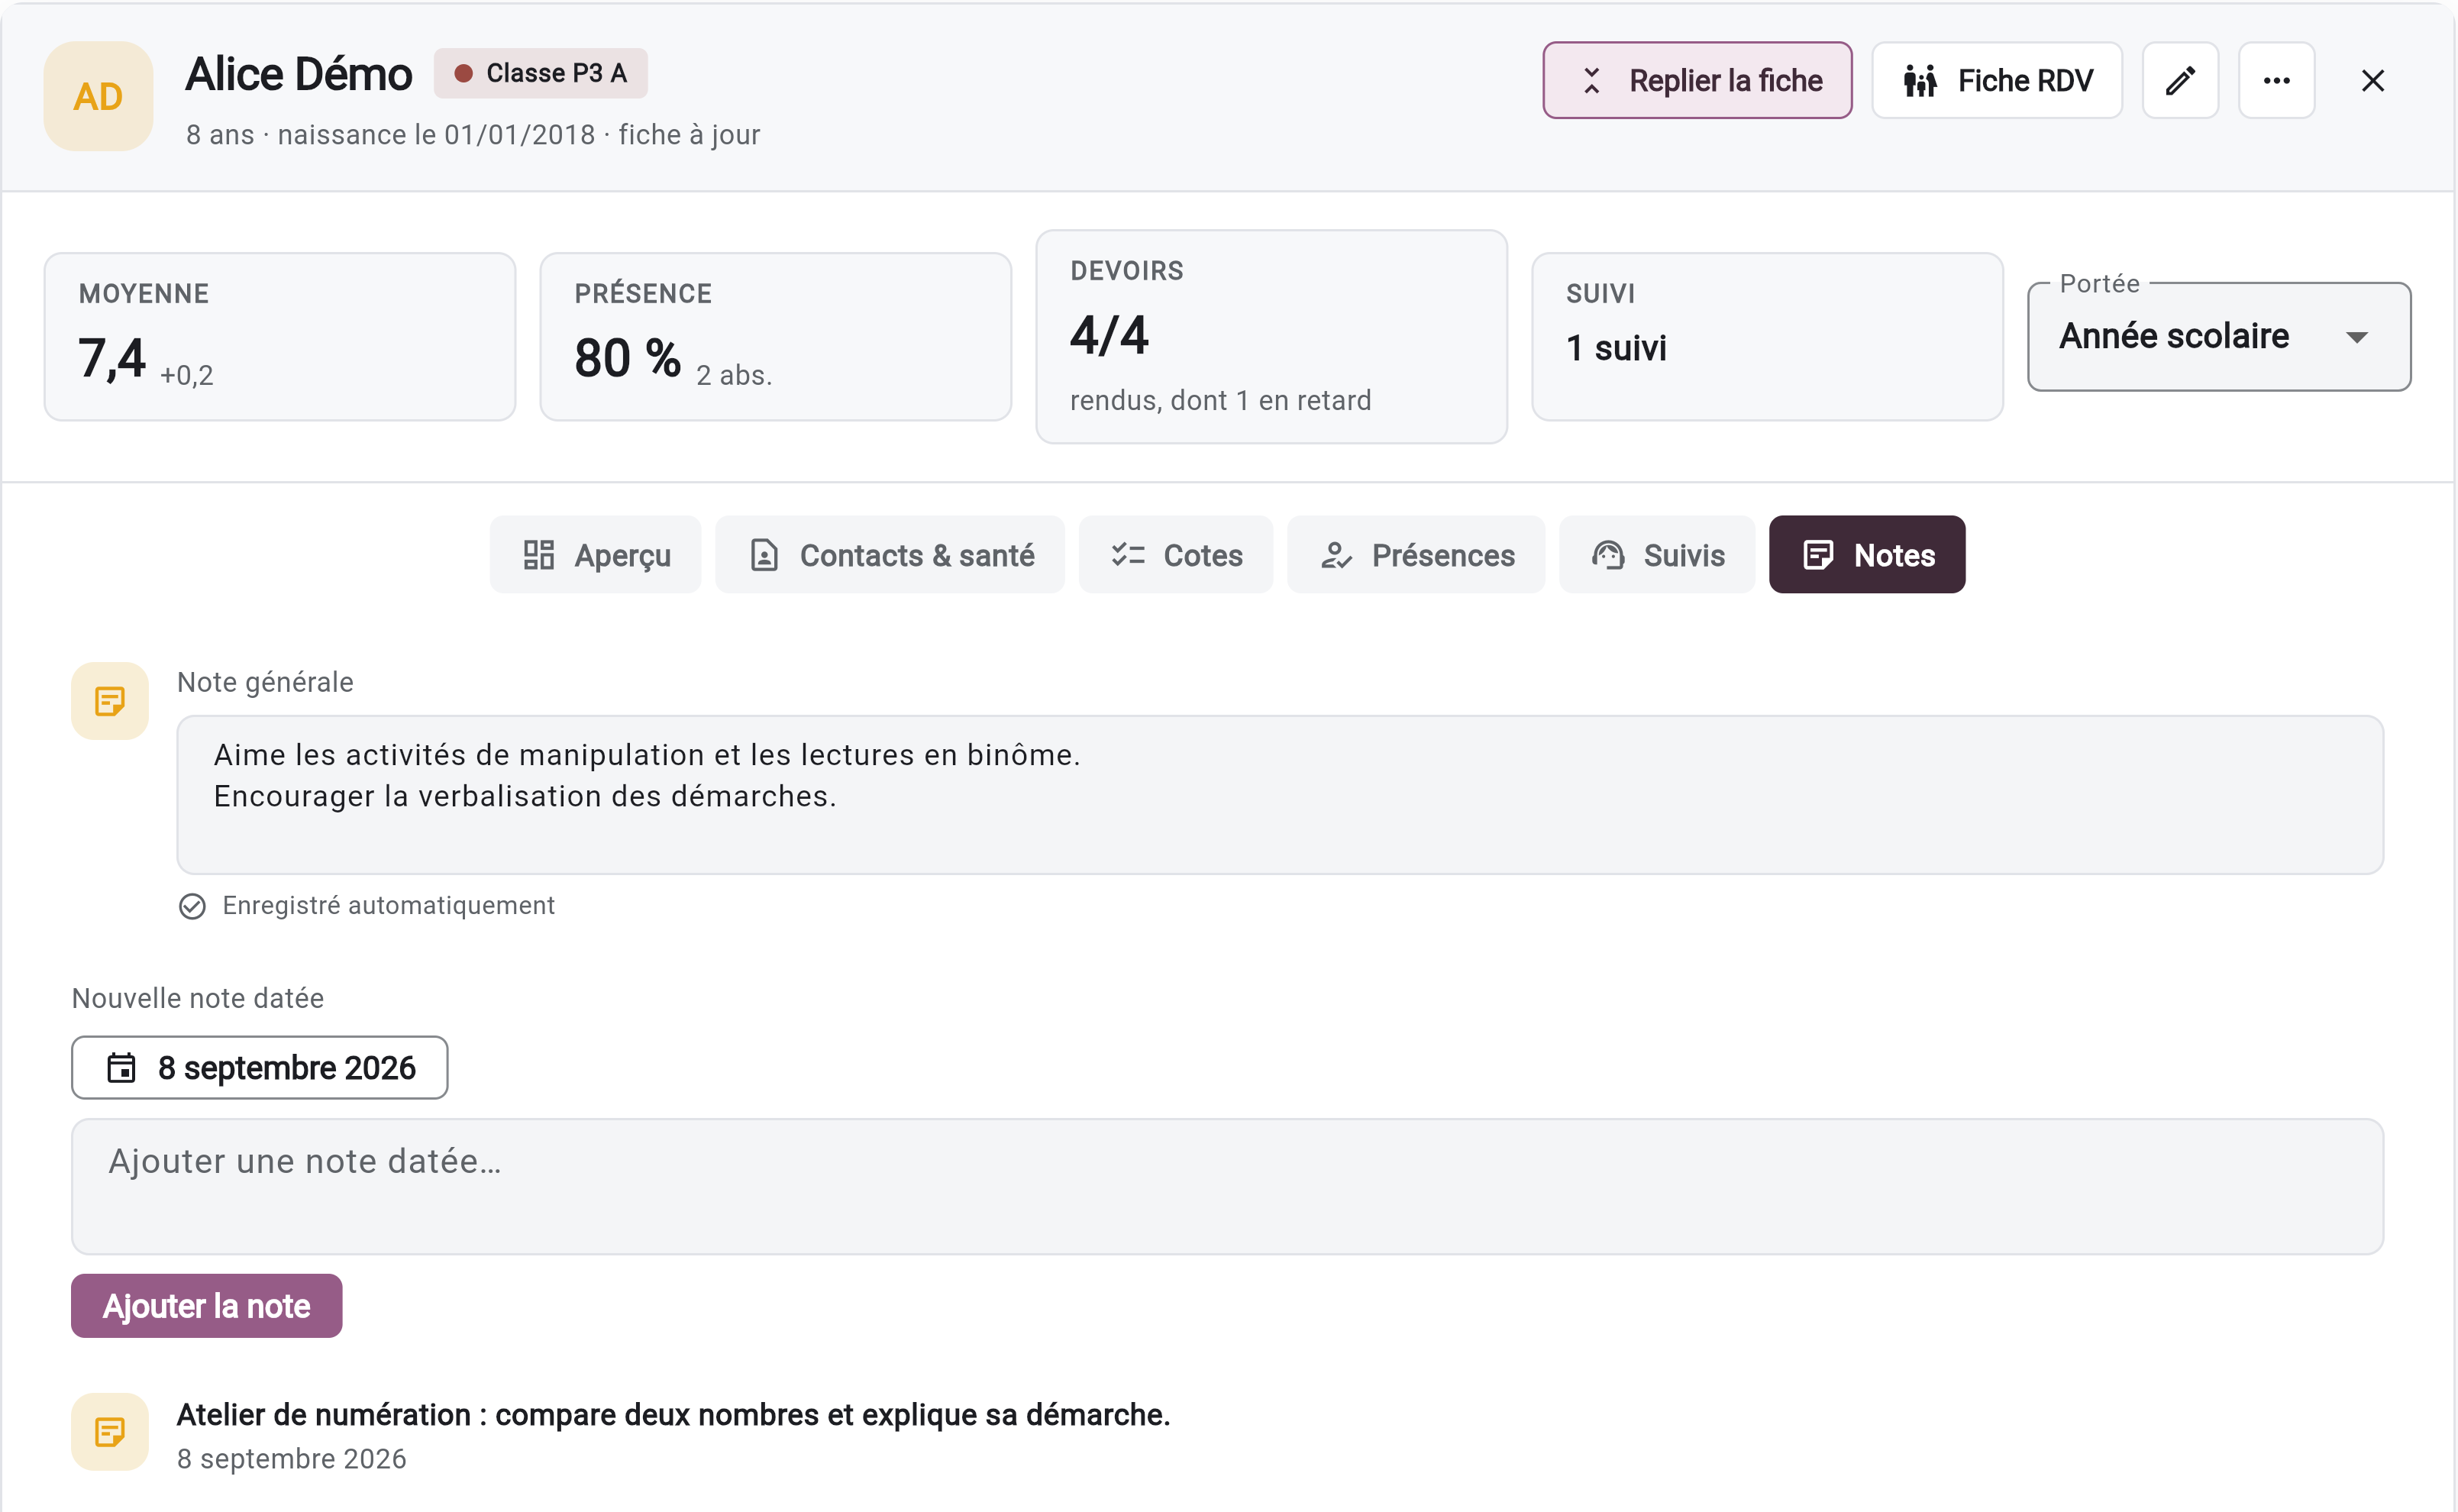Open the Cotes tab
Image resolution: width=2458 pixels, height=1512 pixels.
(x=1176, y=555)
